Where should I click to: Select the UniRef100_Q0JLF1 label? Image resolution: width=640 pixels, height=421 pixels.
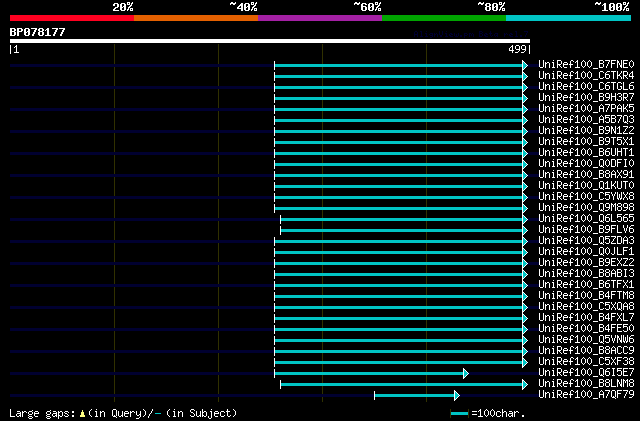pos(586,252)
